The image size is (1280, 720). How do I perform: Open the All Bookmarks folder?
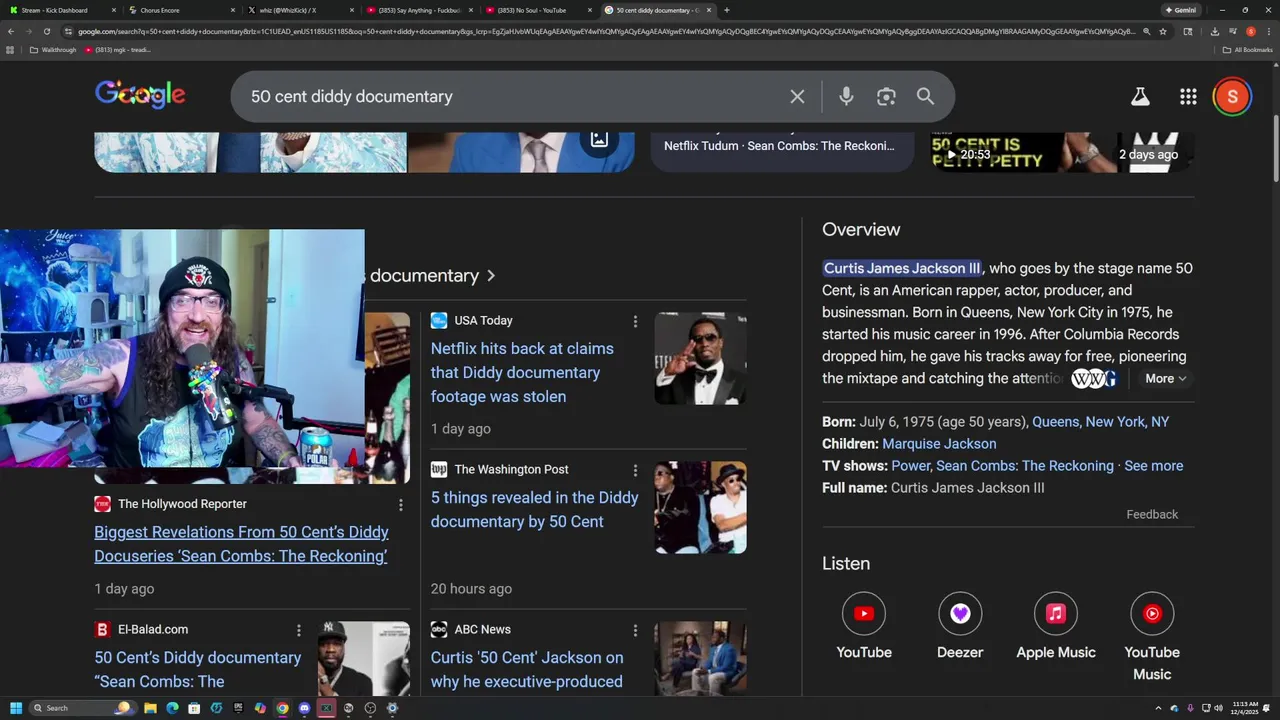1247,50
